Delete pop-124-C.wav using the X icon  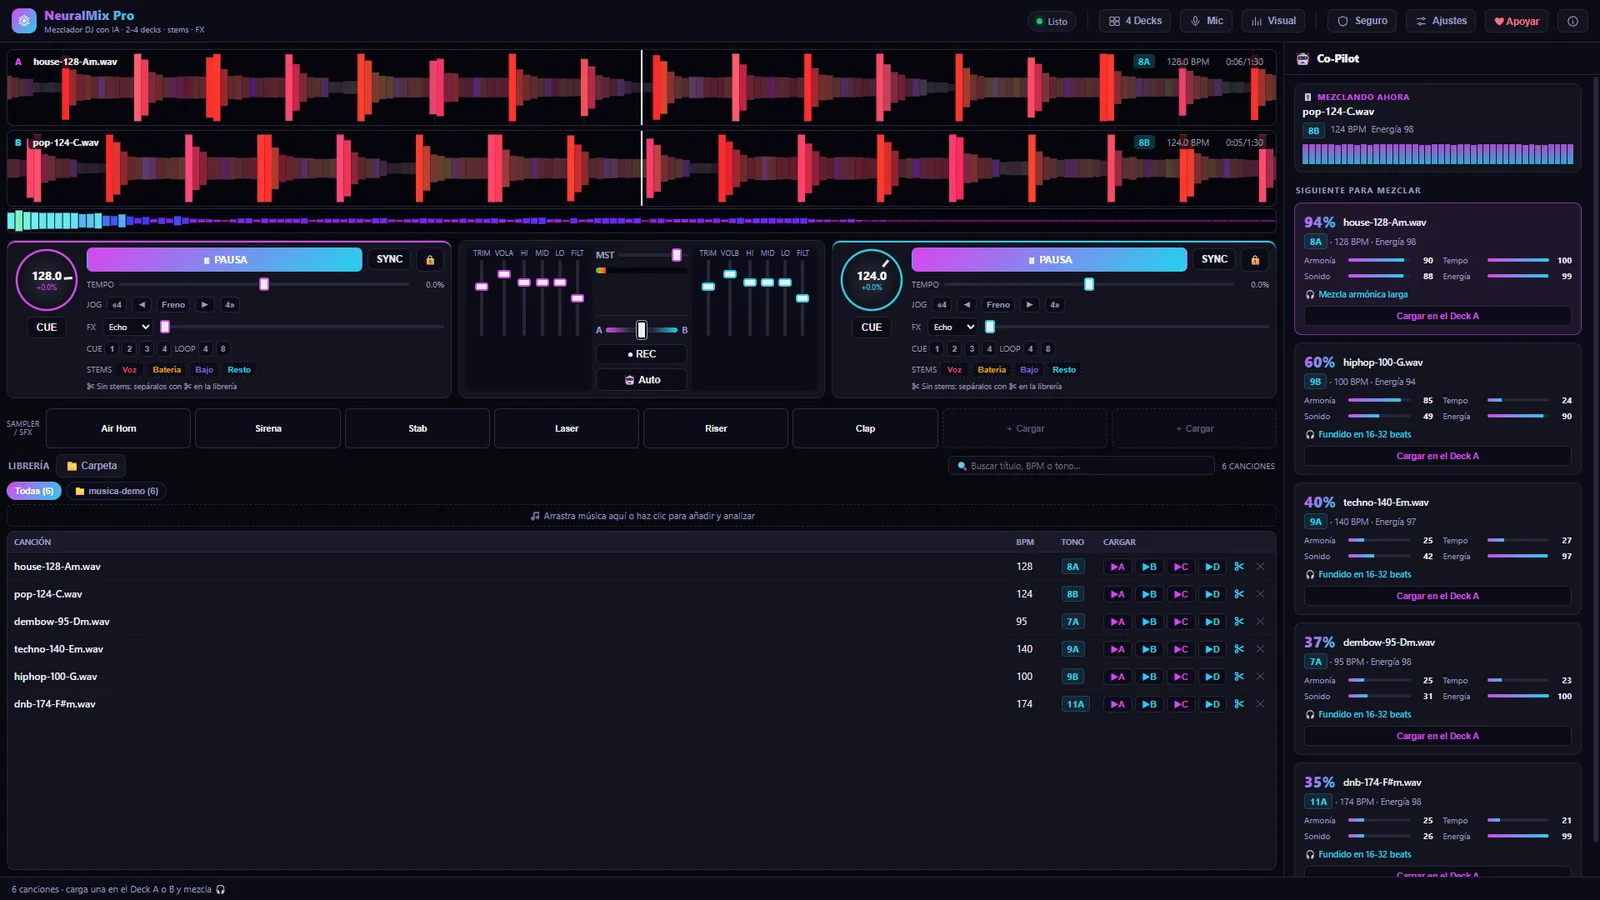pyautogui.click(x=1260, y=594)
